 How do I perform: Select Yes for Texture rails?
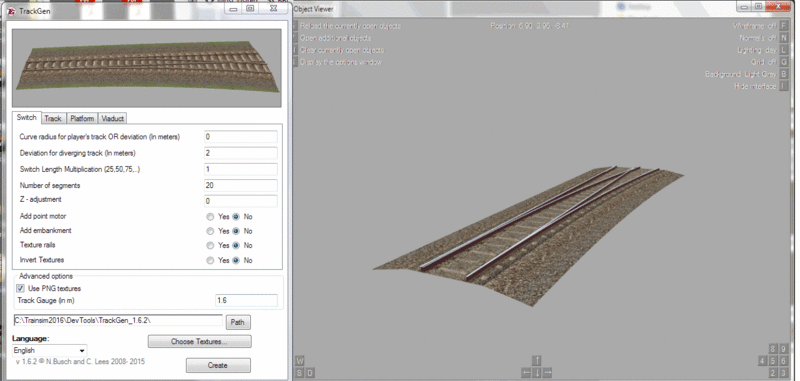pyautogui.click(x=210, y=245)
